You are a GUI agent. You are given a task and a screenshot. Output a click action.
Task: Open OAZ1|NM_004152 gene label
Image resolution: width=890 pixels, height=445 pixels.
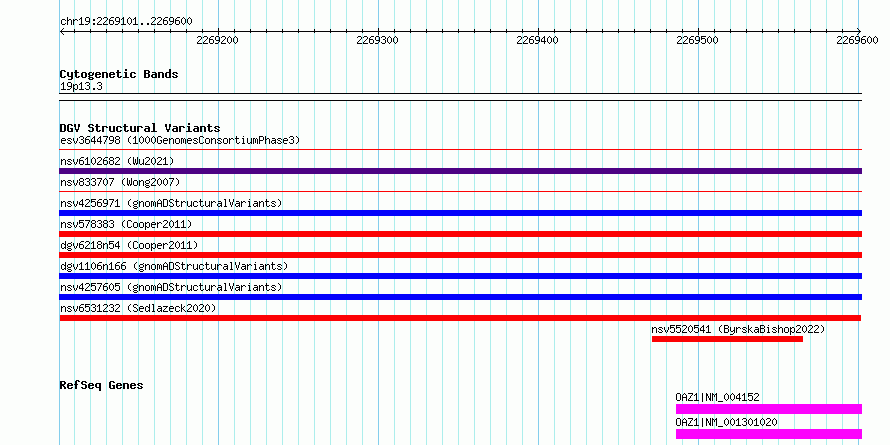(717, 397)
